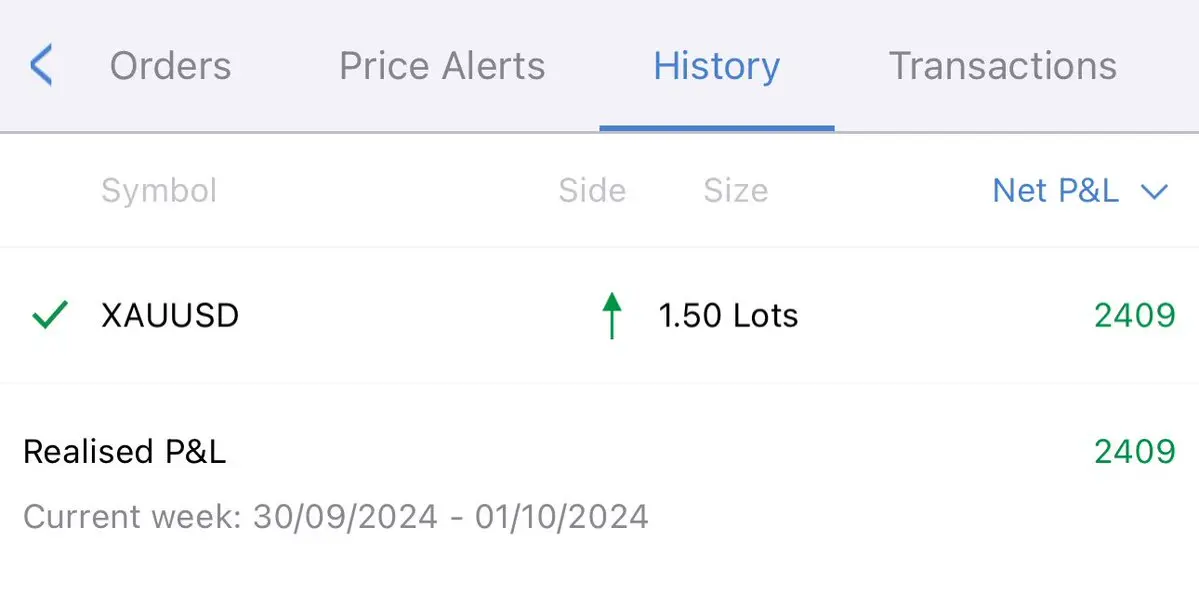Click the 2409 net profit on XAUUSD row
Viewport: 1199px width, 607px height.
click(x=1135, y=315)
